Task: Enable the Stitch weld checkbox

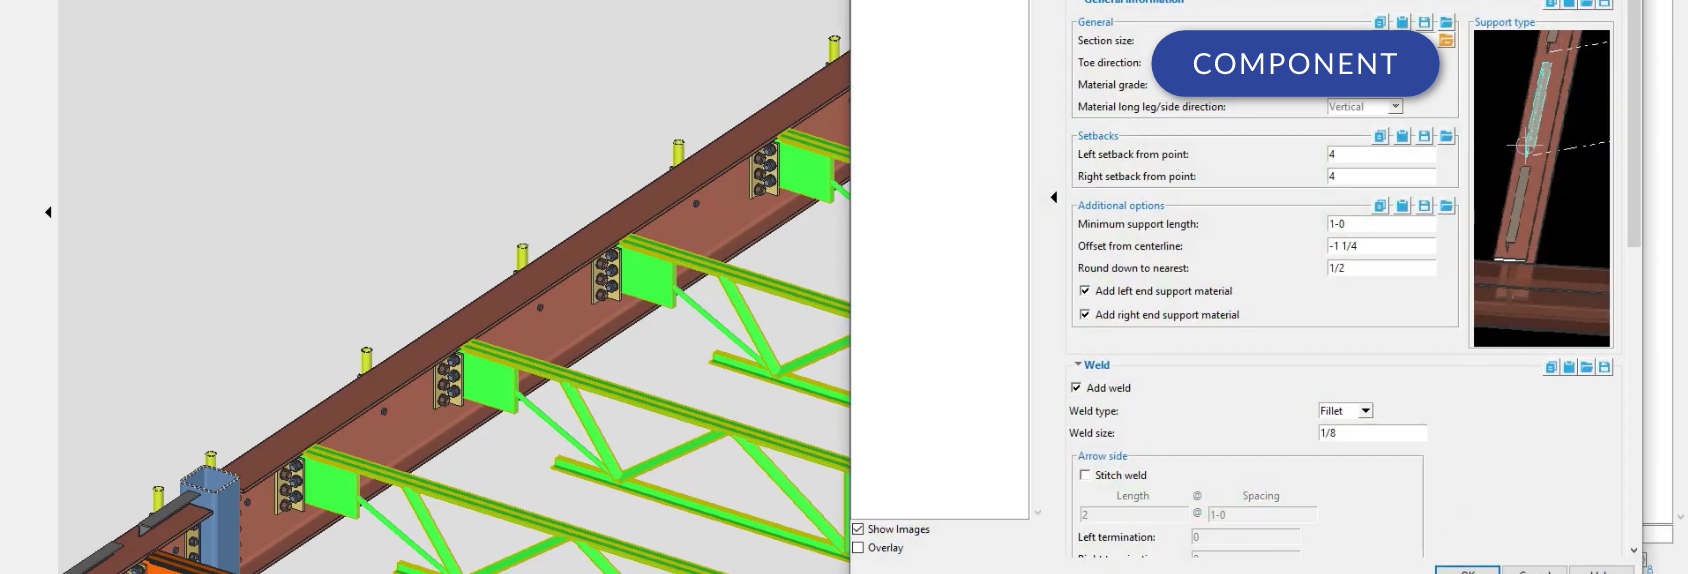Action: point(1085,475)
